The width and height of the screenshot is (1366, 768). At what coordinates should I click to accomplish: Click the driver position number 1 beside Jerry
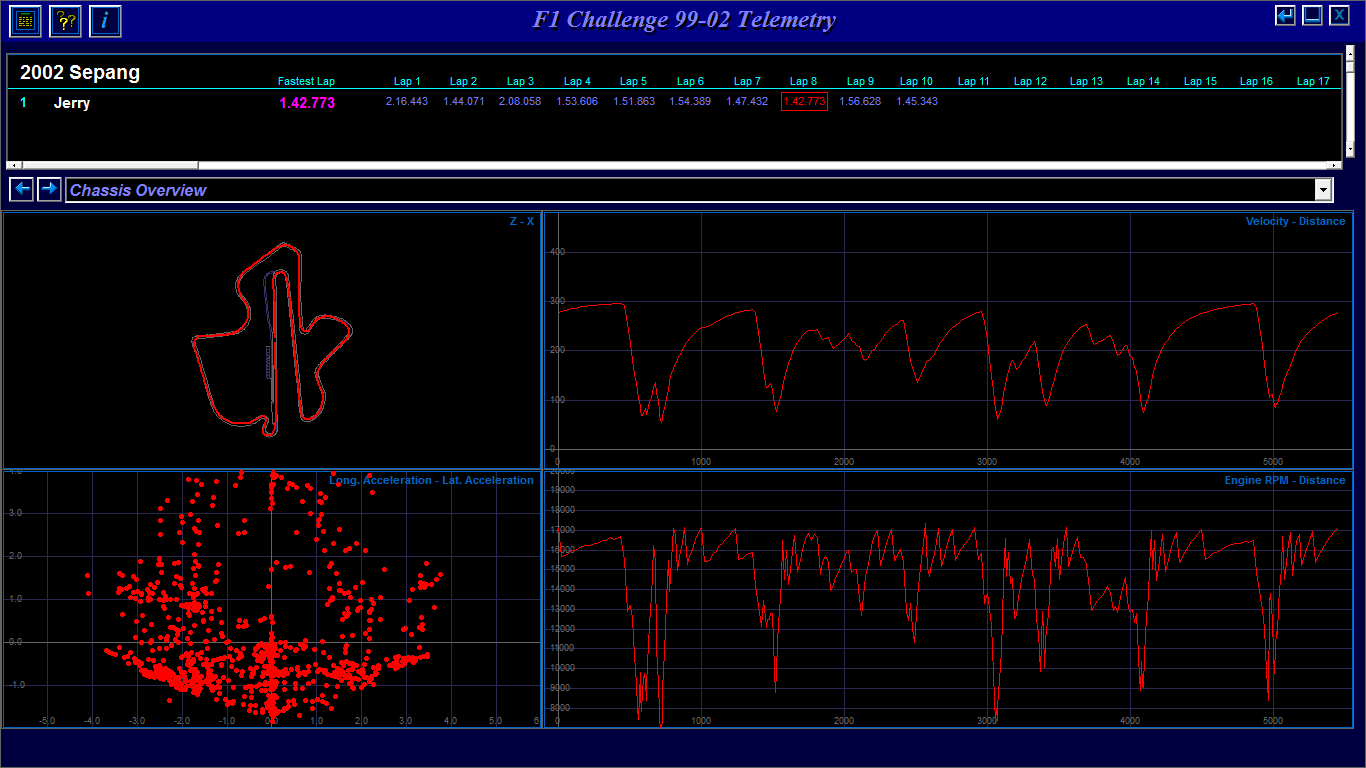tap(24, 103)
